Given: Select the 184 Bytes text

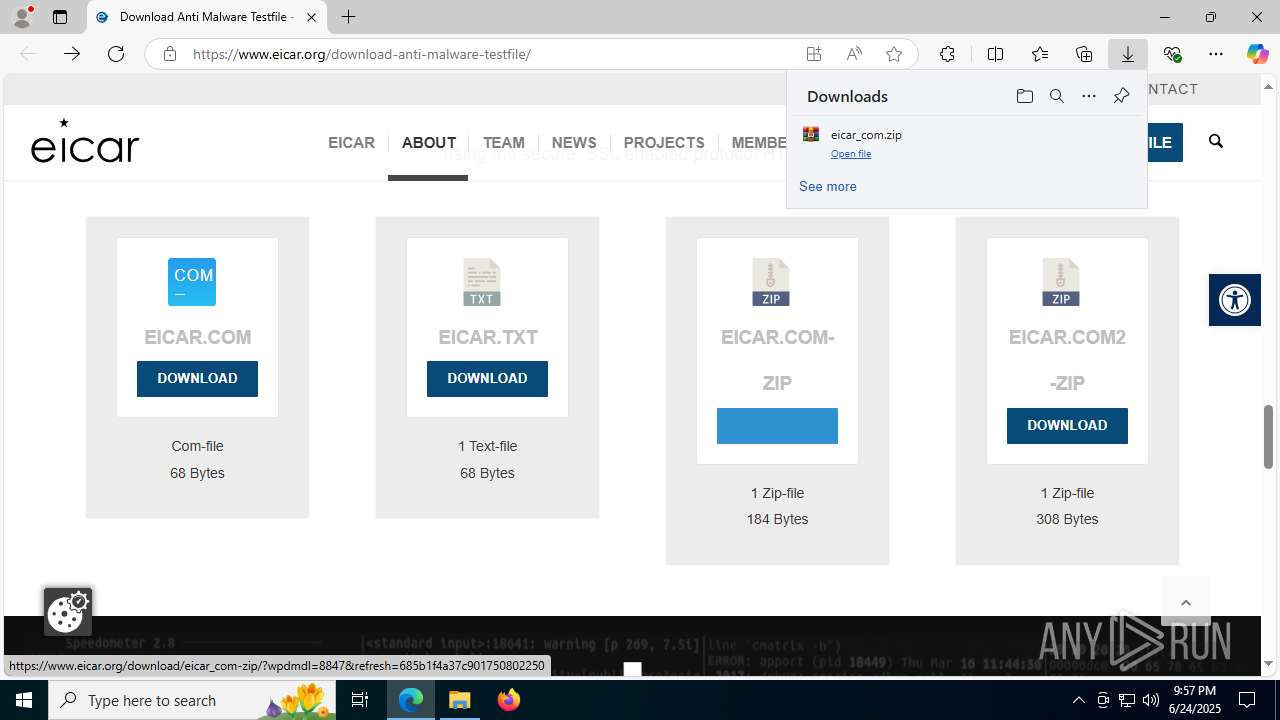Looking at the screenshot, I should [777, 519].
